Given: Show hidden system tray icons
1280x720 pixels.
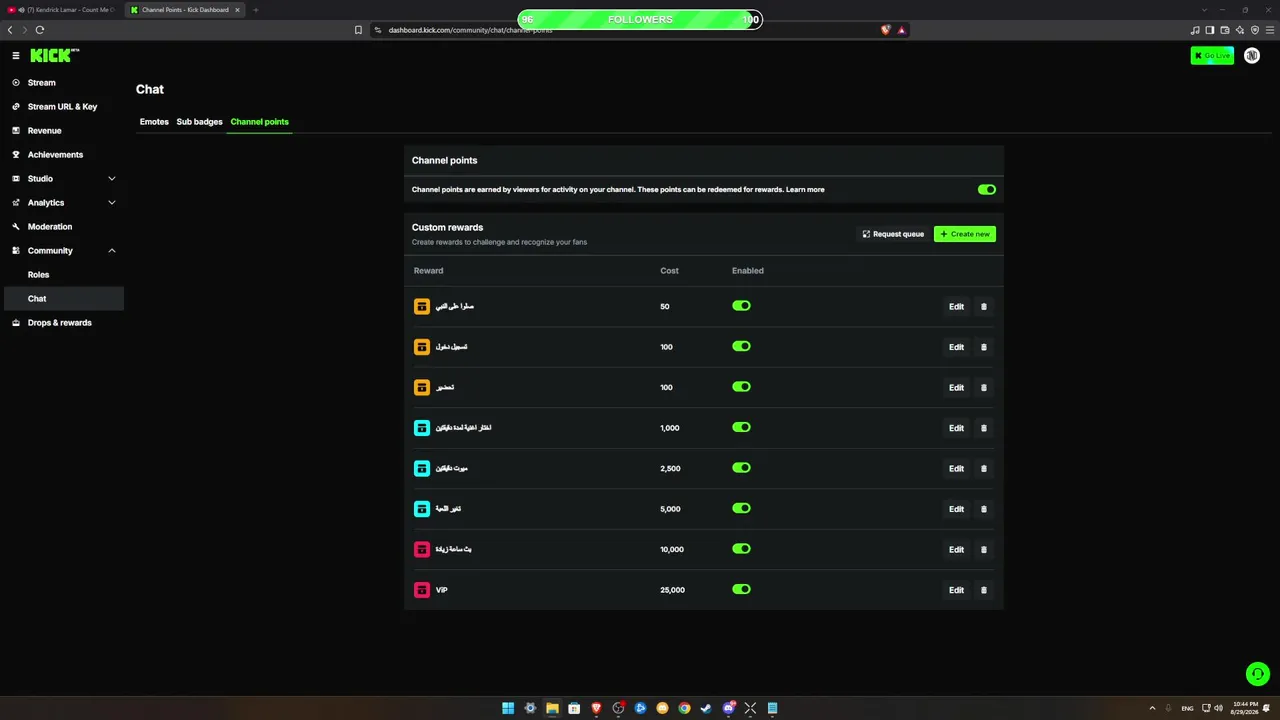Looking at the screenshot, I should (x=1152, y=708).
